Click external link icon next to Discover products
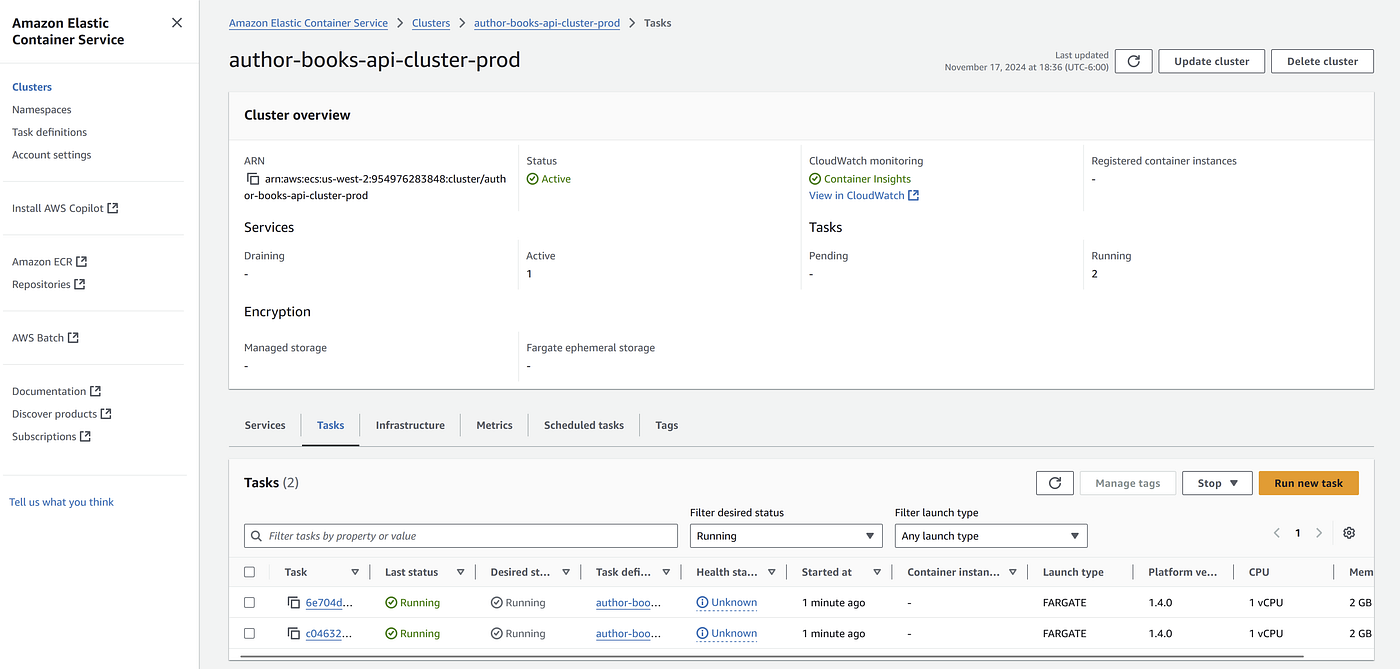The height and width of the screenshot is (669, 1400). (x=106, y=414)
